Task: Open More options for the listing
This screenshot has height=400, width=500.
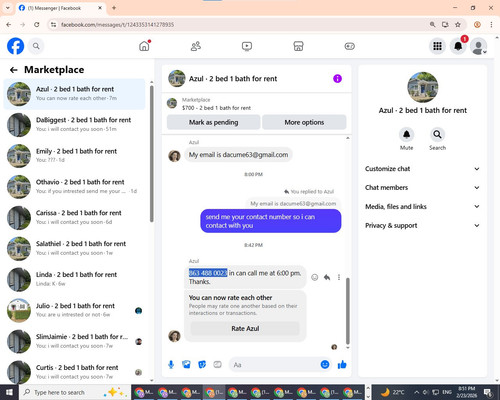Action: coord(304,122)
